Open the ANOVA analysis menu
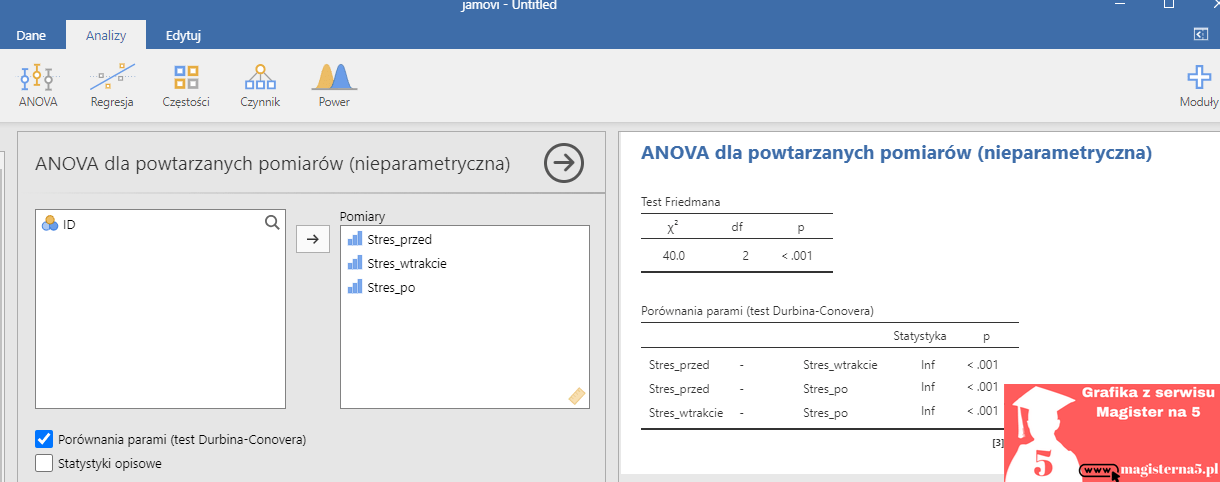This screenshot has width=1220, height=482. pos(38,86)
